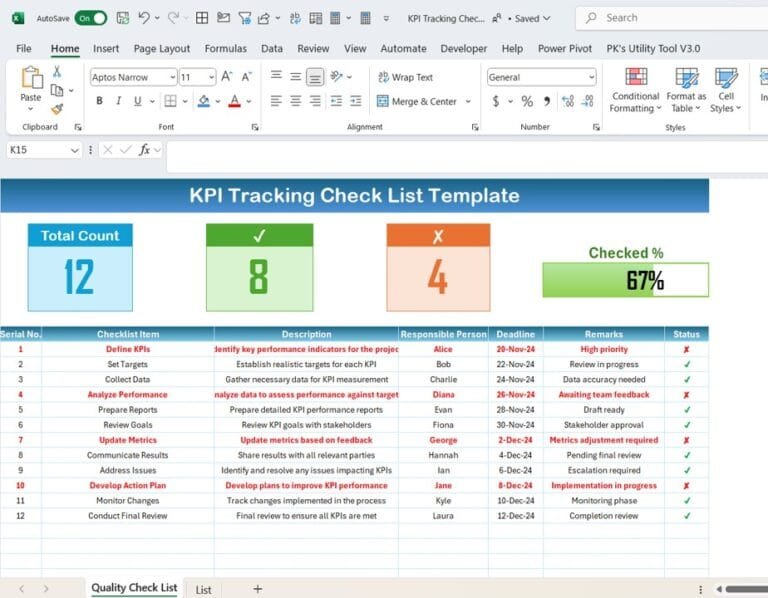Undo the last action
This screenshot has width=768, height=598.
point(144,18)
